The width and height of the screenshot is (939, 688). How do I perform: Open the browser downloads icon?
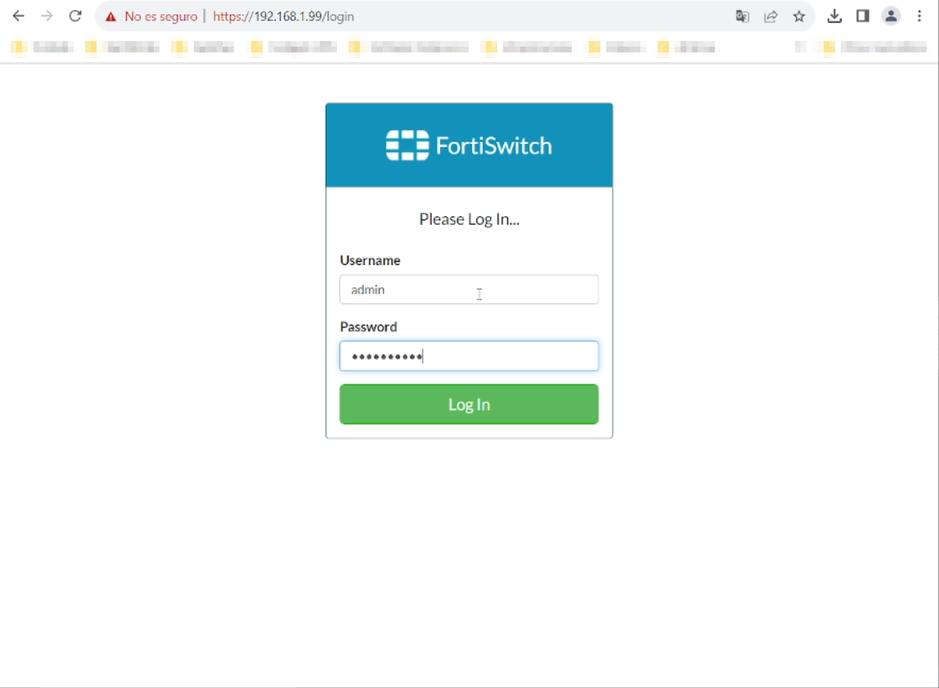point(834,16)
